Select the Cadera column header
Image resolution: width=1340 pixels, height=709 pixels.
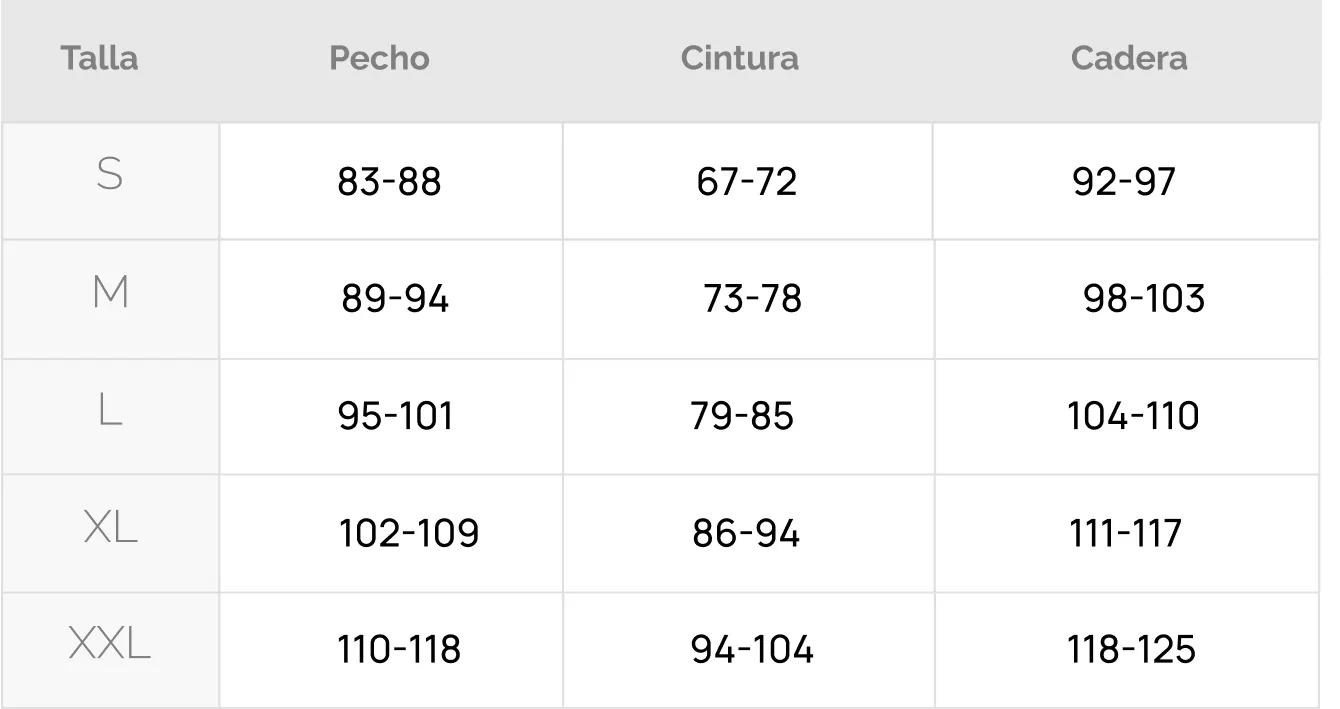pyautogui.click(x=1128, y=58)
